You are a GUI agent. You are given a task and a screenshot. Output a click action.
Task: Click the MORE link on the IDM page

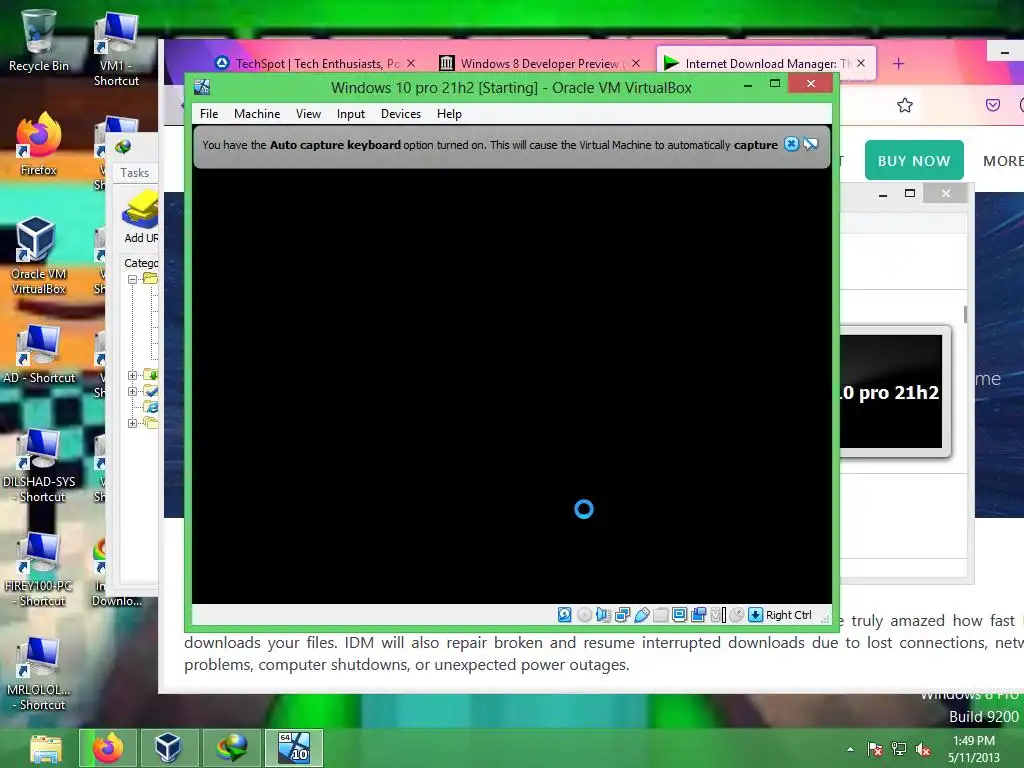pyautogui.click(x=1003, y=161)
